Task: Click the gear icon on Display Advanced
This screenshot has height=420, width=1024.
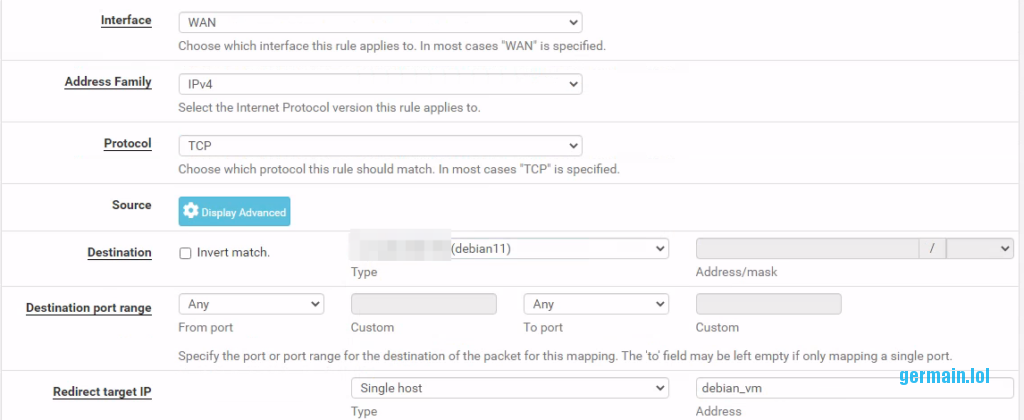Action: coord(191,212)
